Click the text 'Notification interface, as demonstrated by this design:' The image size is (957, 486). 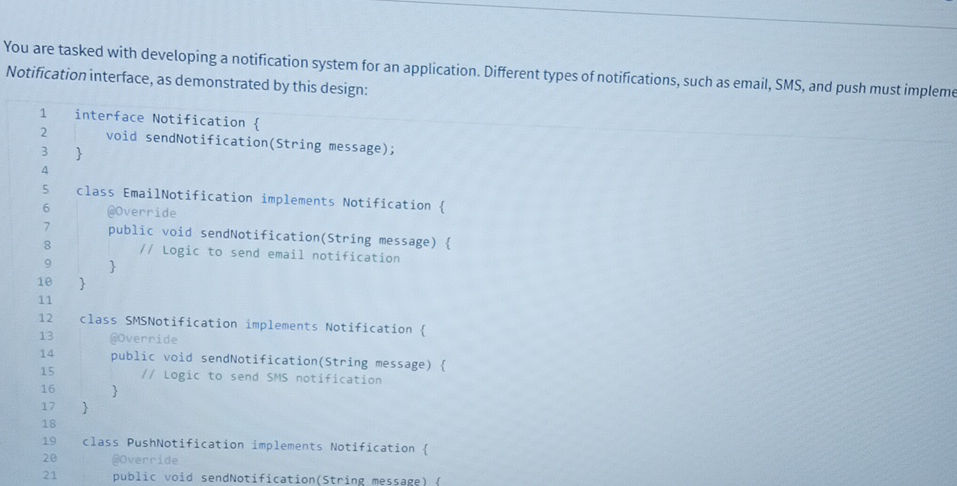187,81
